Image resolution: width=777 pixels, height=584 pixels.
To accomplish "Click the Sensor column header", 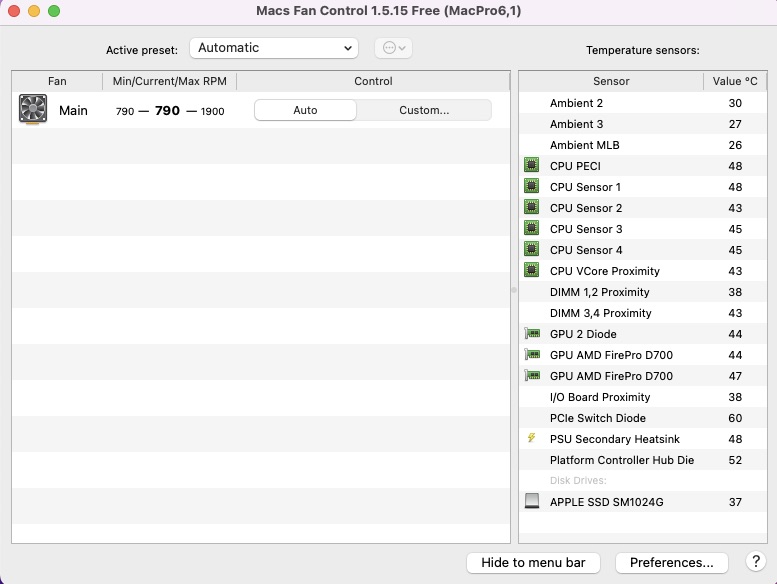I will (611, 81).
